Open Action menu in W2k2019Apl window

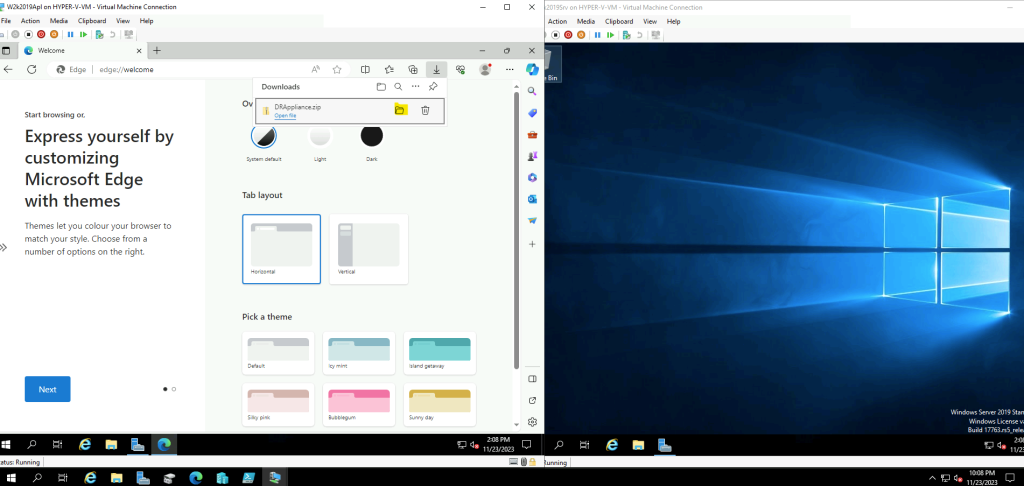coord(30,21)
